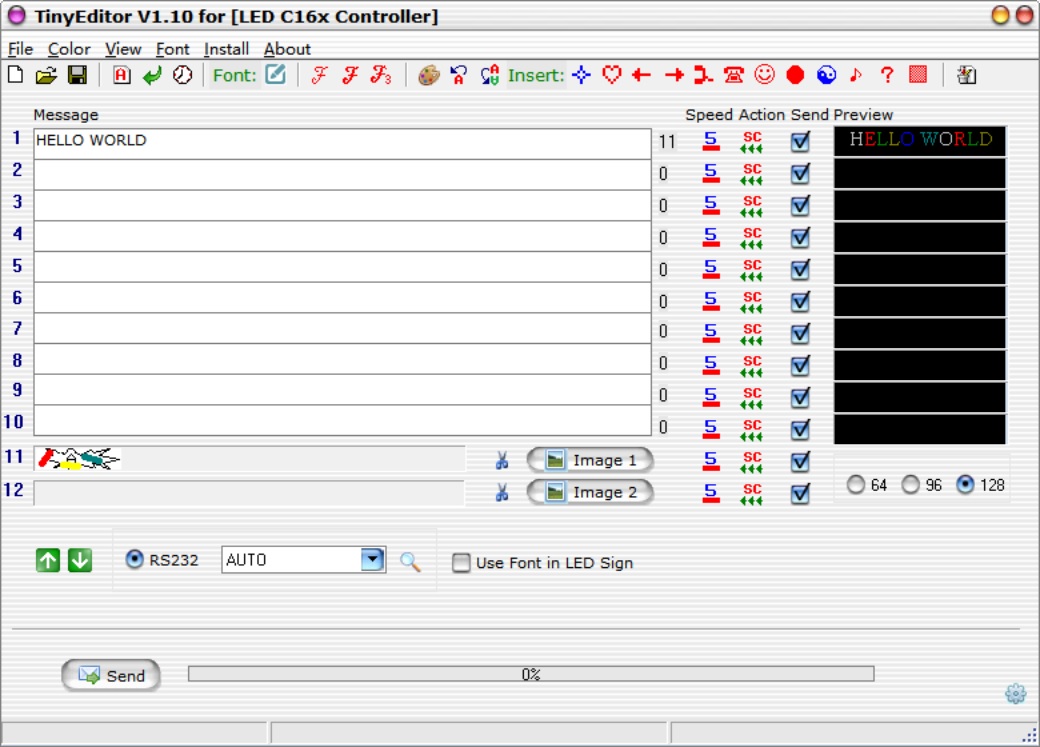Click the Send button
Screen dimensions: 1040x747
coord(111,675)
